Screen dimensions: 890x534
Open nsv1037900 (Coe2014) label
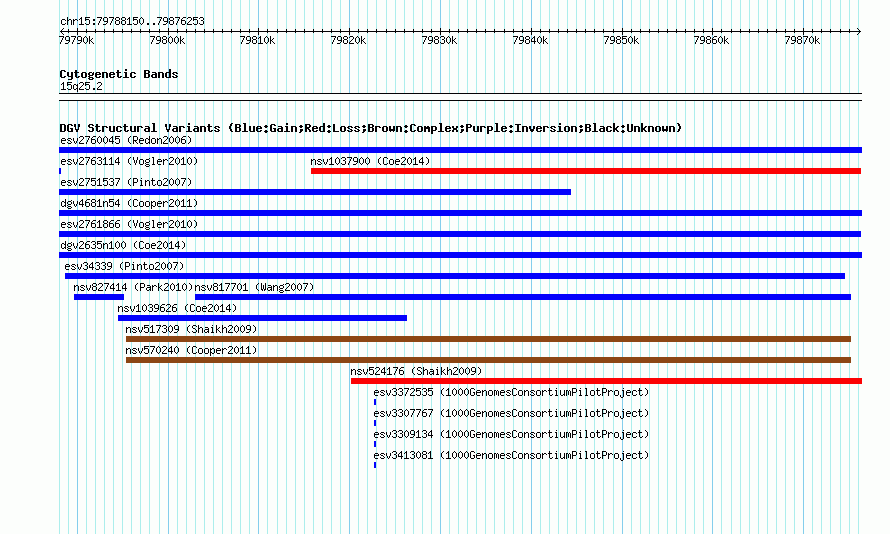pos(370,161)
